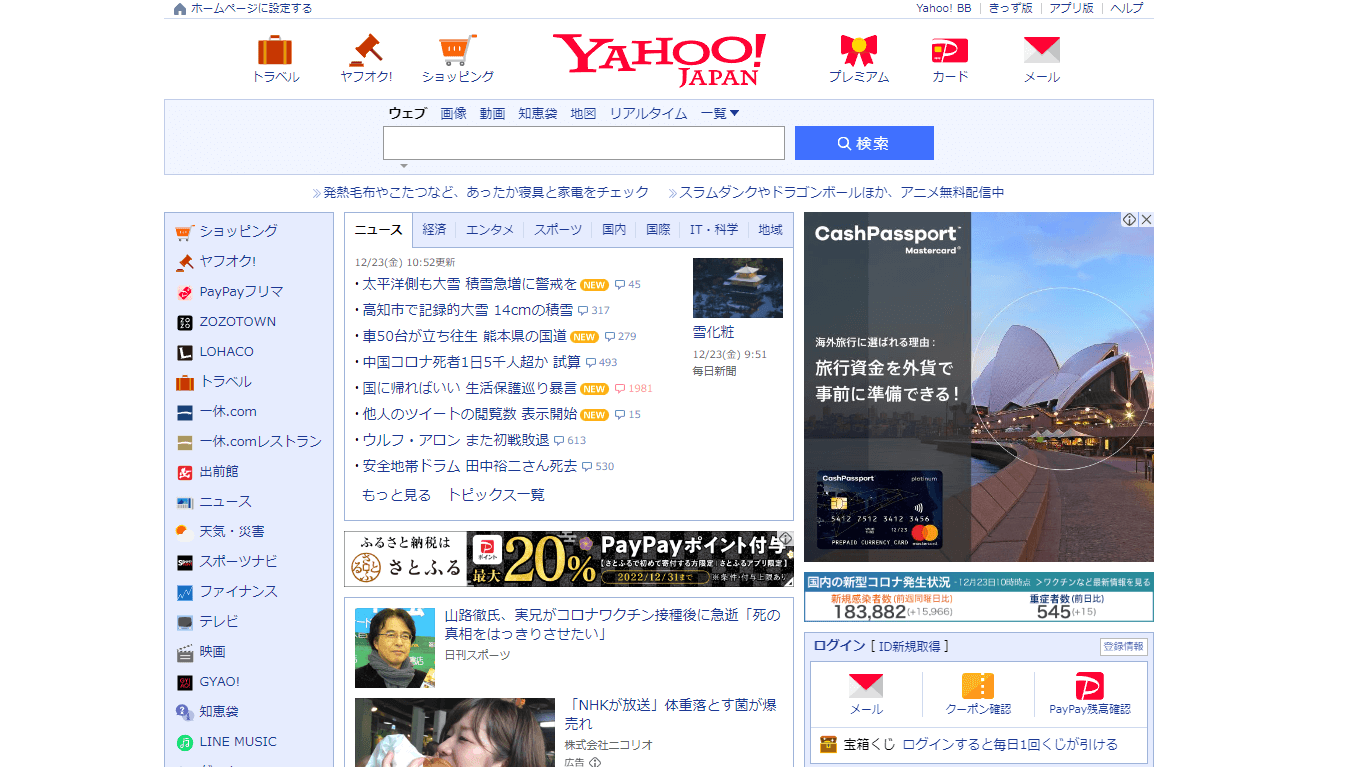Click the blue 検索 button
Image resolution: width=1349 pixels, height=767 pixels.
pyautogui.click(x=864, y=143)
